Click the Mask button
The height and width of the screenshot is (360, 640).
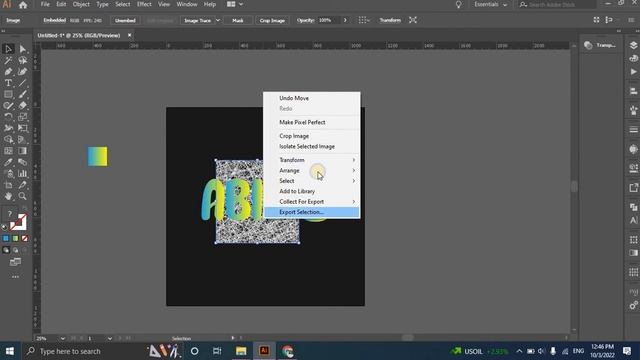(x=238, y=20)
